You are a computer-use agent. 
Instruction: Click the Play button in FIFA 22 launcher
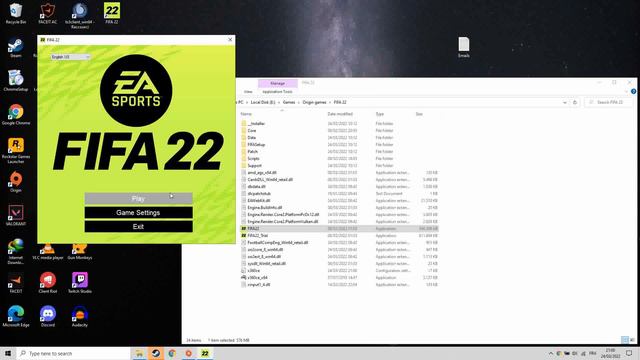pos(138,198)
